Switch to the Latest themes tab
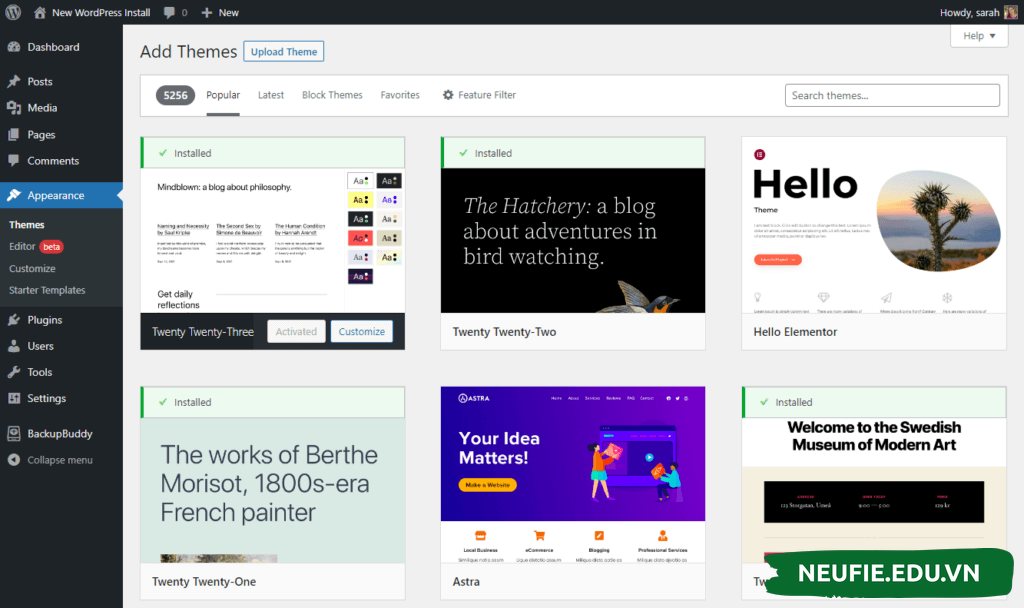The image size is (1024, 608). point(270,95)
